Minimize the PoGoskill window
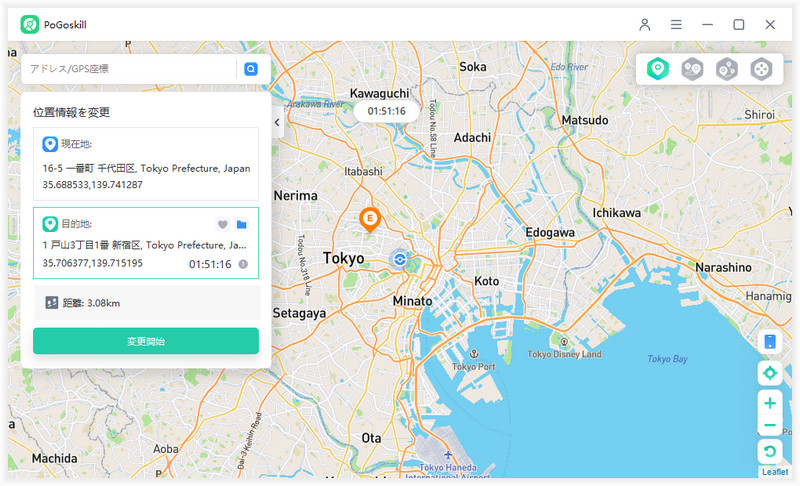Screen dimensions: 800x486 [707, 24]
